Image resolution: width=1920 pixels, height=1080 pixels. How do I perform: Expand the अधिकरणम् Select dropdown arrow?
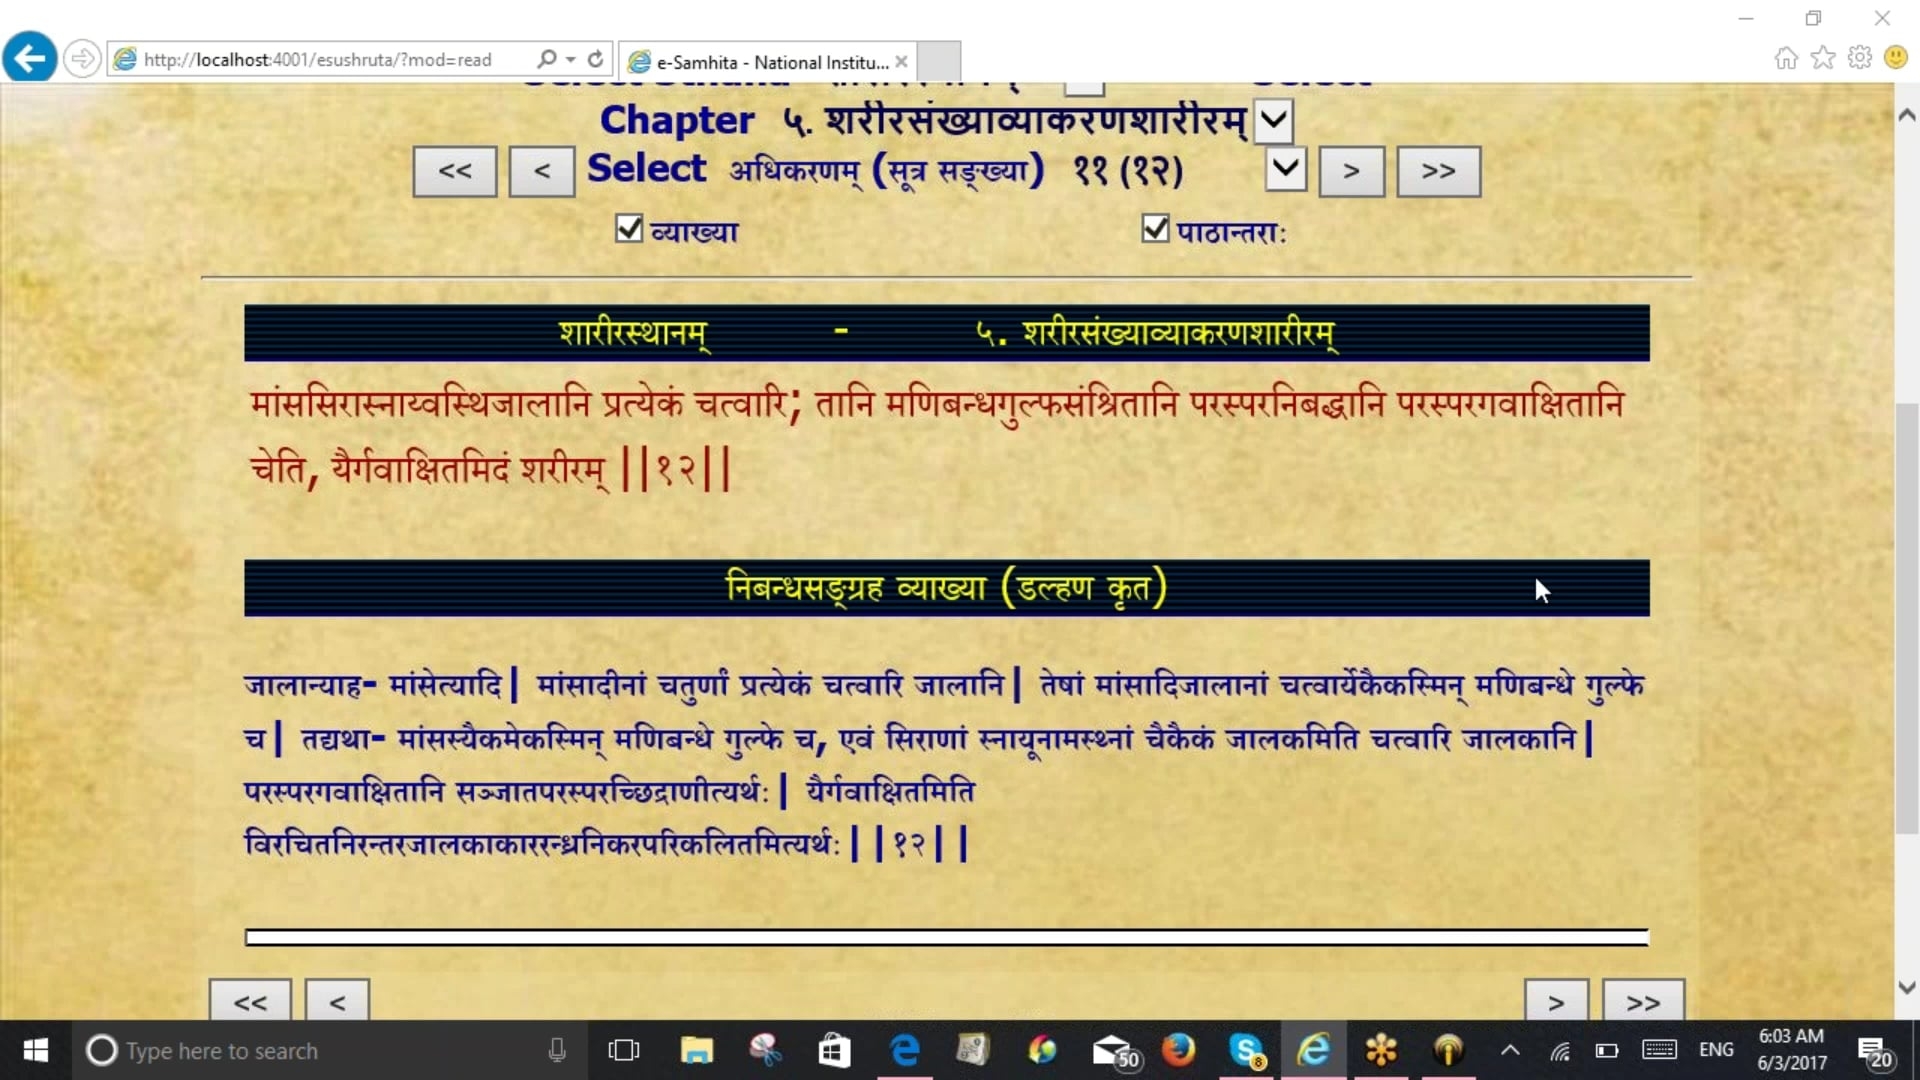tap(1286, 169)
